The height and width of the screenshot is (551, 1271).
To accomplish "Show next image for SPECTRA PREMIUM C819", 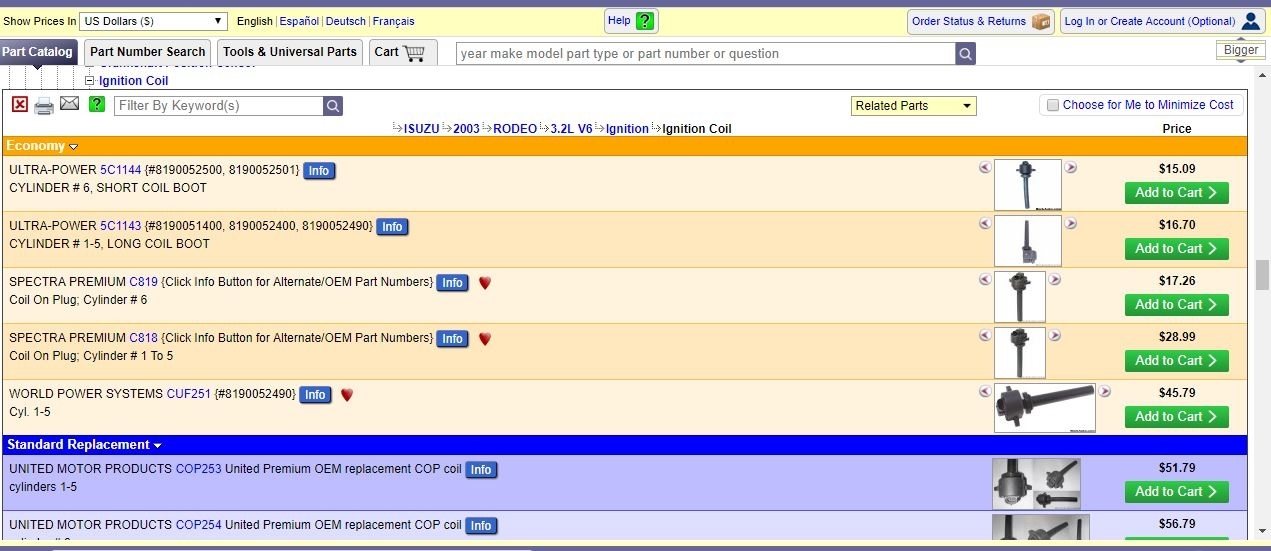I will click(1055, 280).
